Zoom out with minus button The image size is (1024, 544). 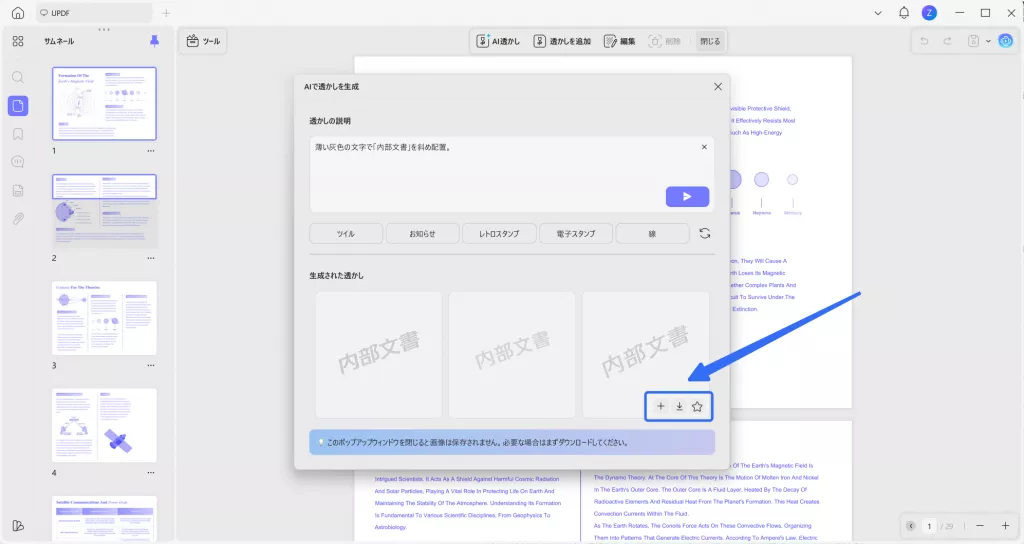(980, 526)
